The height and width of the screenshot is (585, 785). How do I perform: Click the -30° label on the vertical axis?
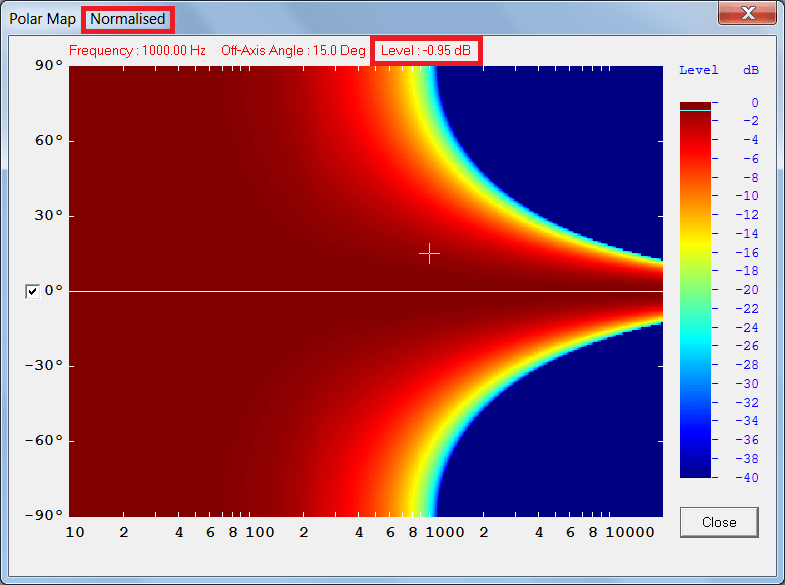[x=45, y=365]
